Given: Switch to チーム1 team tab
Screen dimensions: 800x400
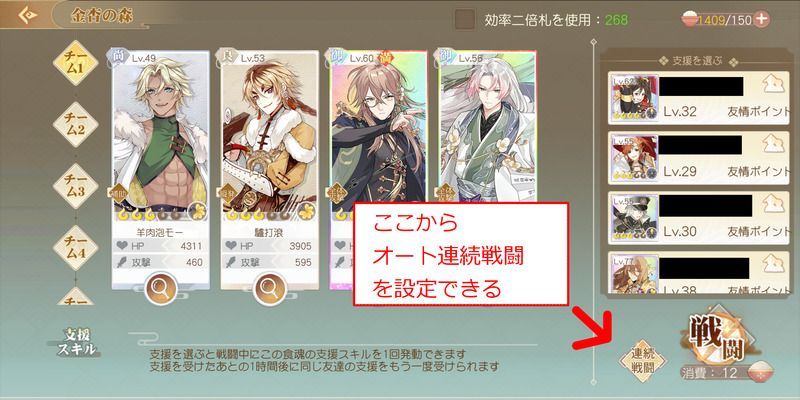Looking at the screenshot, I should [76, 63].
